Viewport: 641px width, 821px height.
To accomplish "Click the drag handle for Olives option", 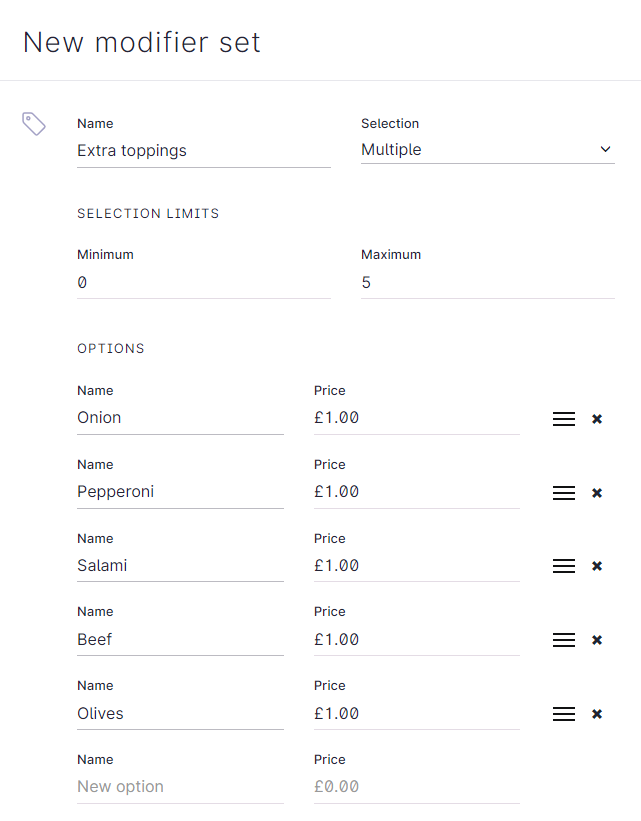I will [x=564, y=714].
